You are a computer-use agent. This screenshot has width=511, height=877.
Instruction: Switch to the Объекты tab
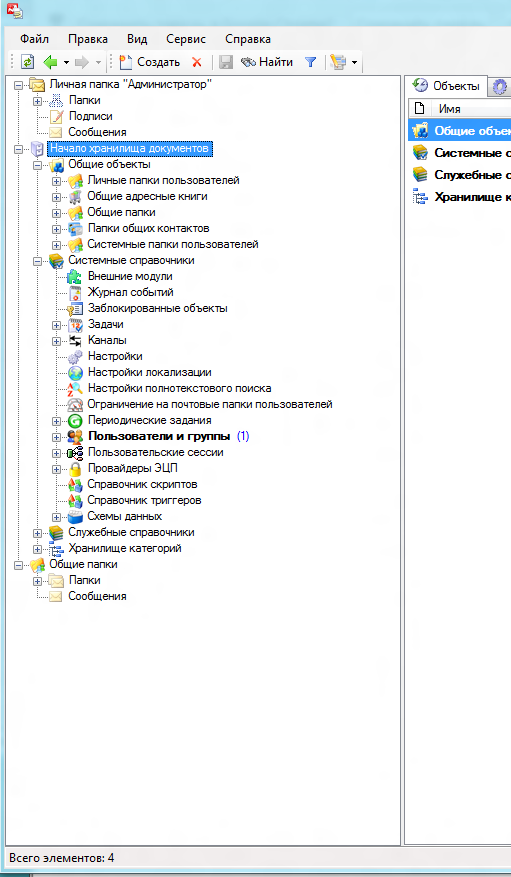coord(446,86)
